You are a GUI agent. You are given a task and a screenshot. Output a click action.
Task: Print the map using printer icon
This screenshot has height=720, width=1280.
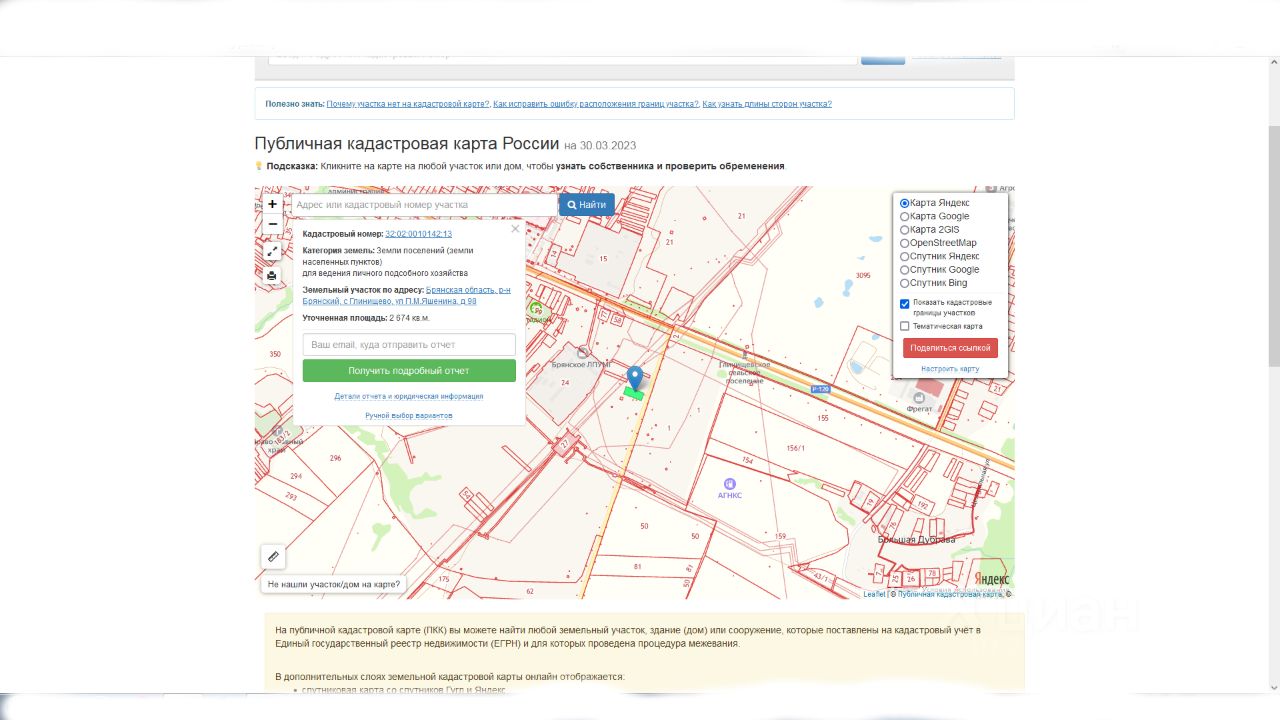[272, 276]
